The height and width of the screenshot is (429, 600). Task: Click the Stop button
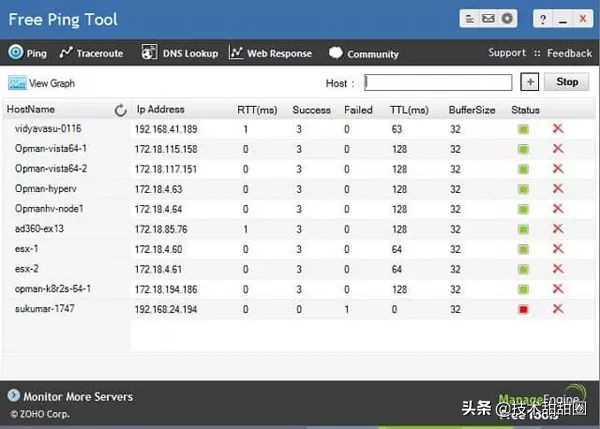click(567, 82)
